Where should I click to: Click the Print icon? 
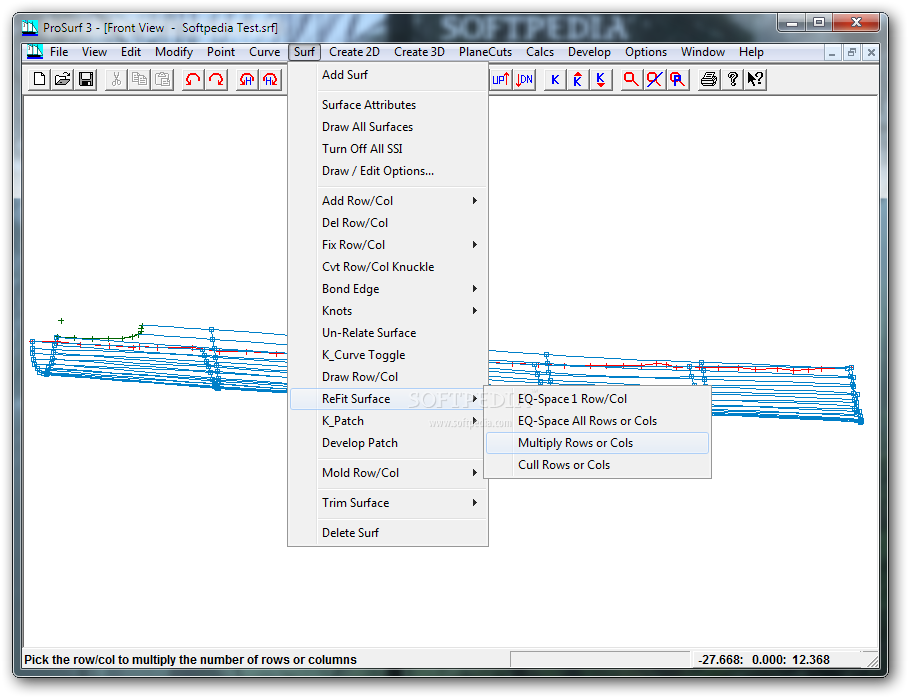coord(708,79)
